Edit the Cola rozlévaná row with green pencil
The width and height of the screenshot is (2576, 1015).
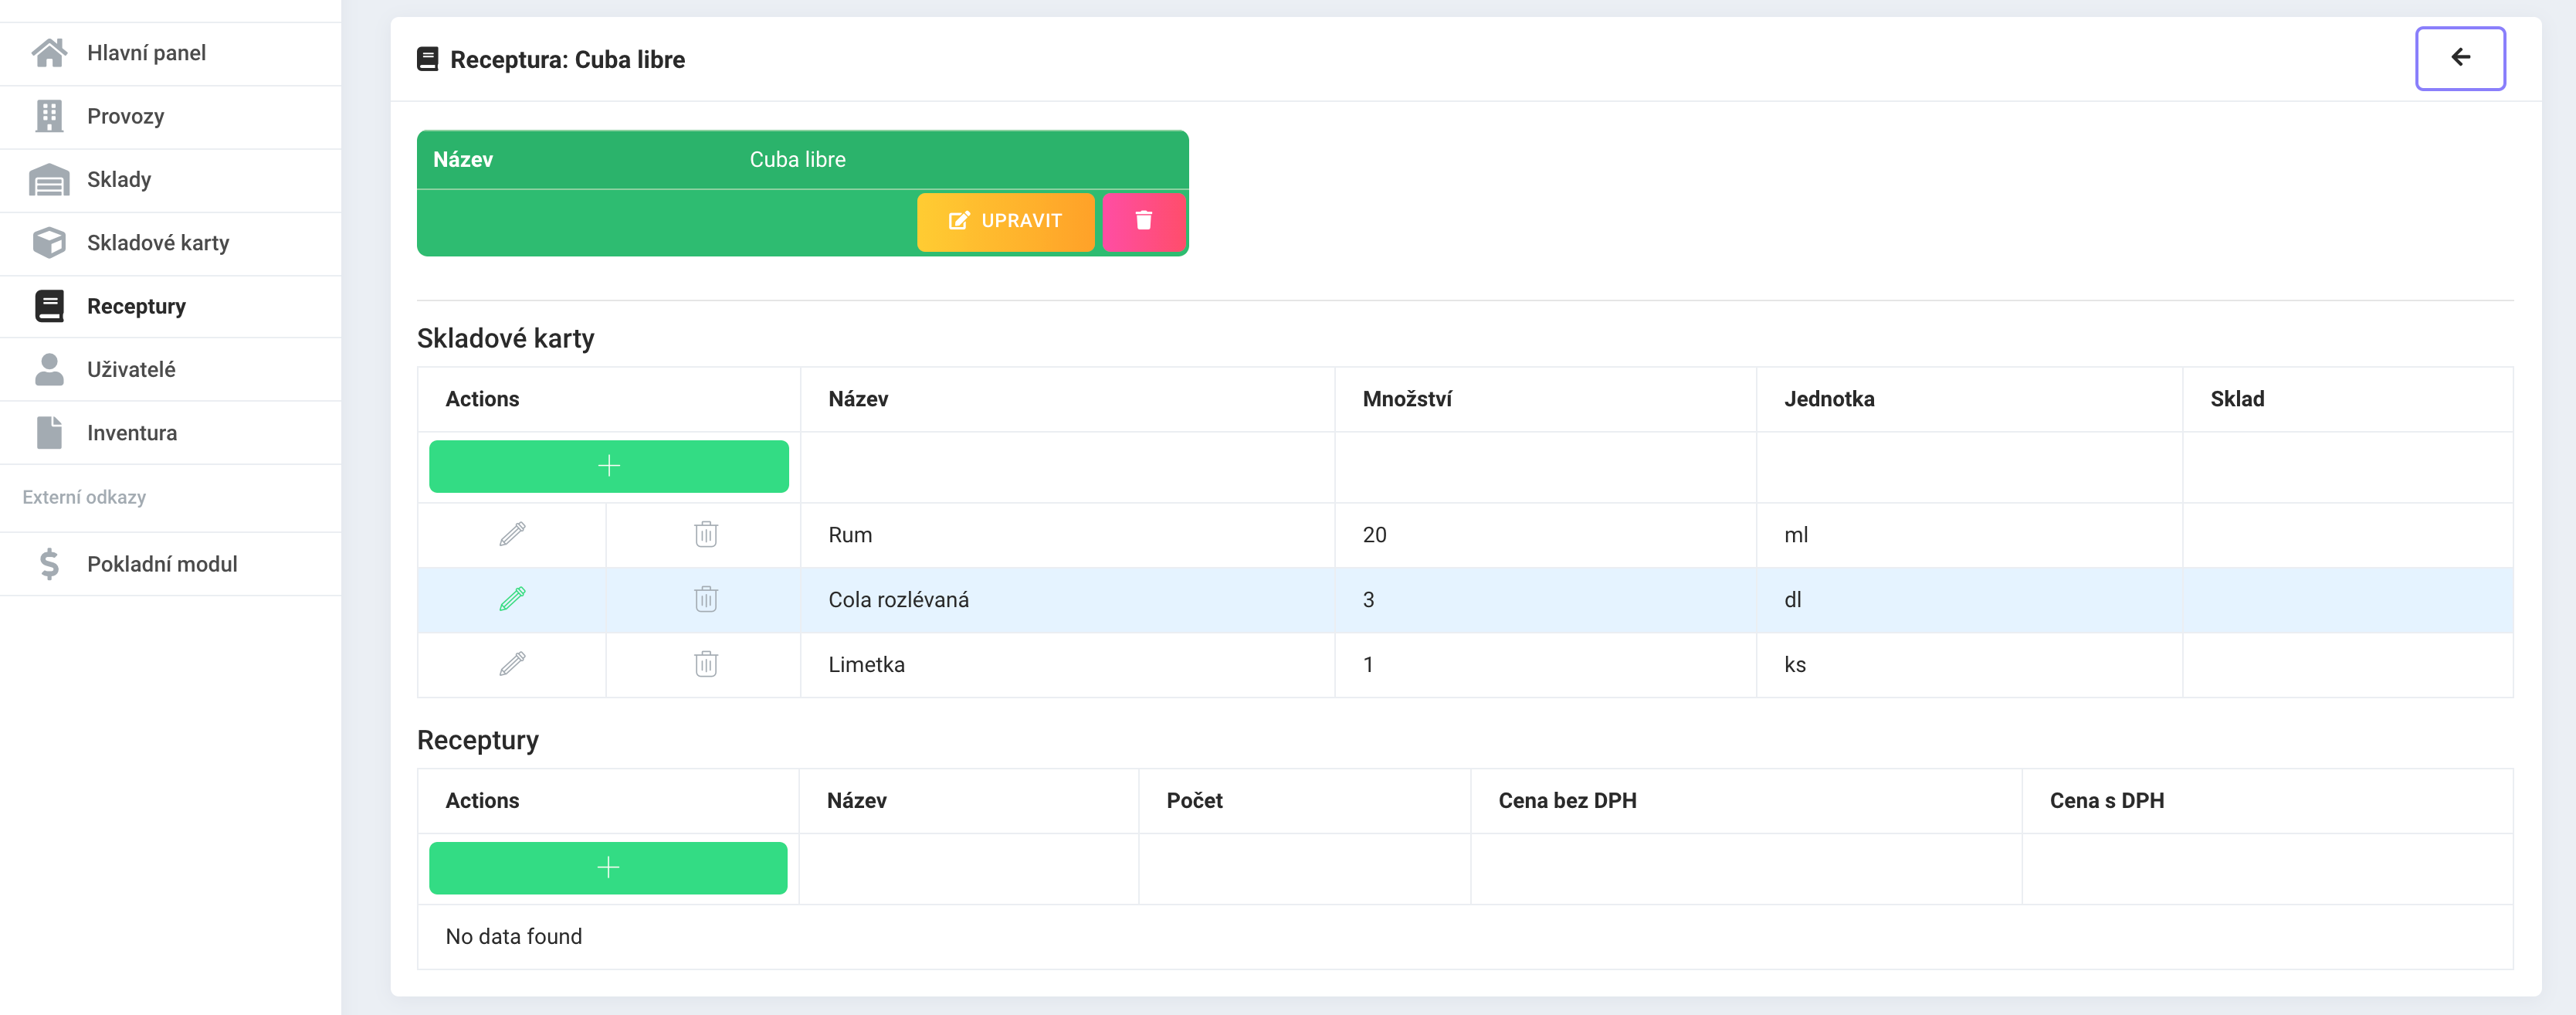click(x=512, y=599)
